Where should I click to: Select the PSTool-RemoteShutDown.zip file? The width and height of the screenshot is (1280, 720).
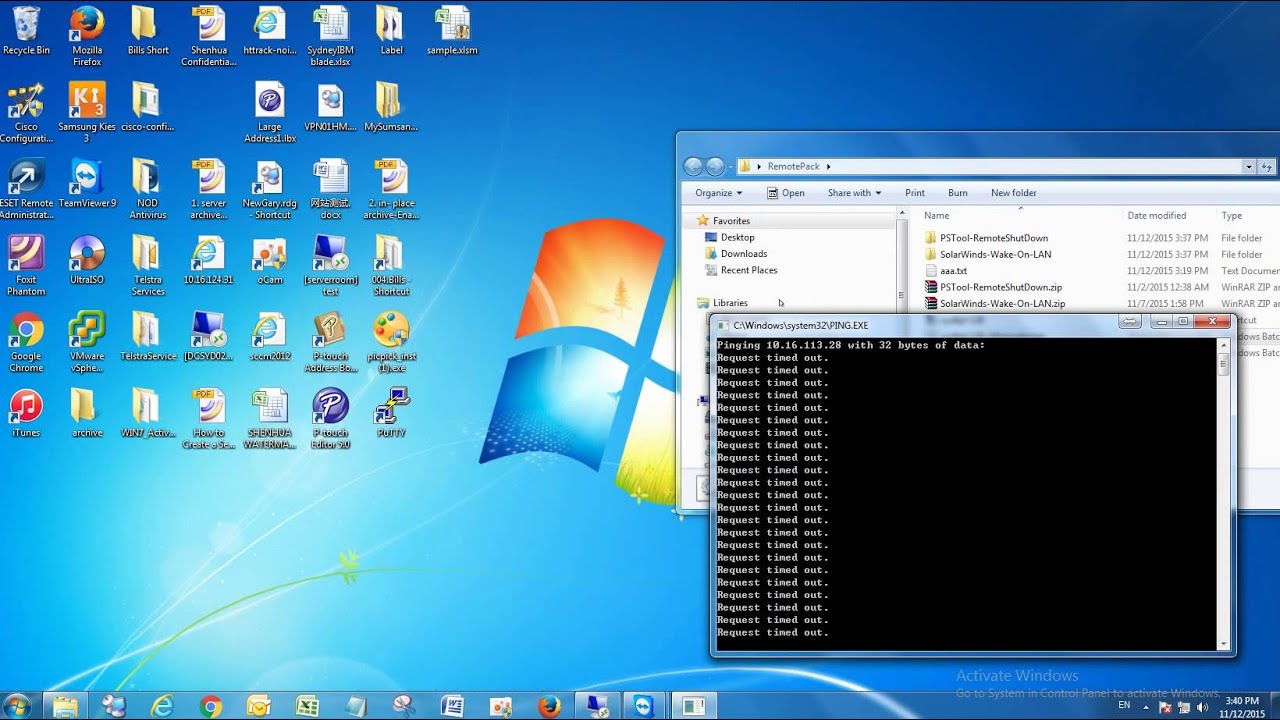[1000, 287]
